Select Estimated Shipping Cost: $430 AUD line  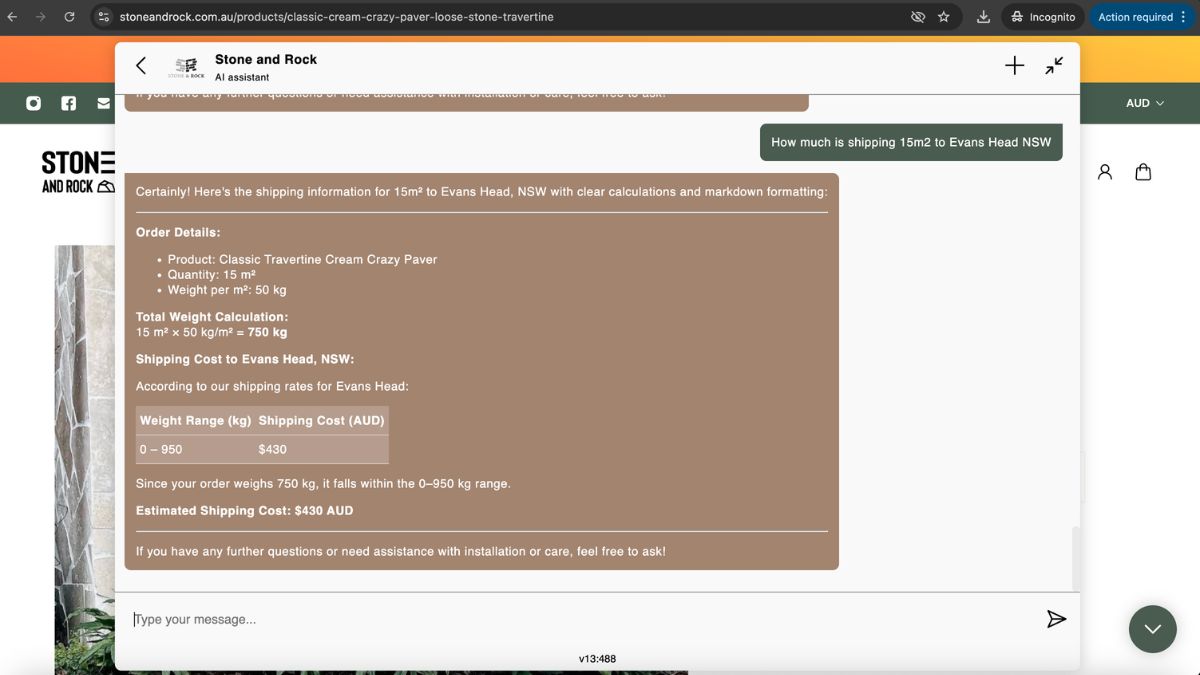pos(244,510)
